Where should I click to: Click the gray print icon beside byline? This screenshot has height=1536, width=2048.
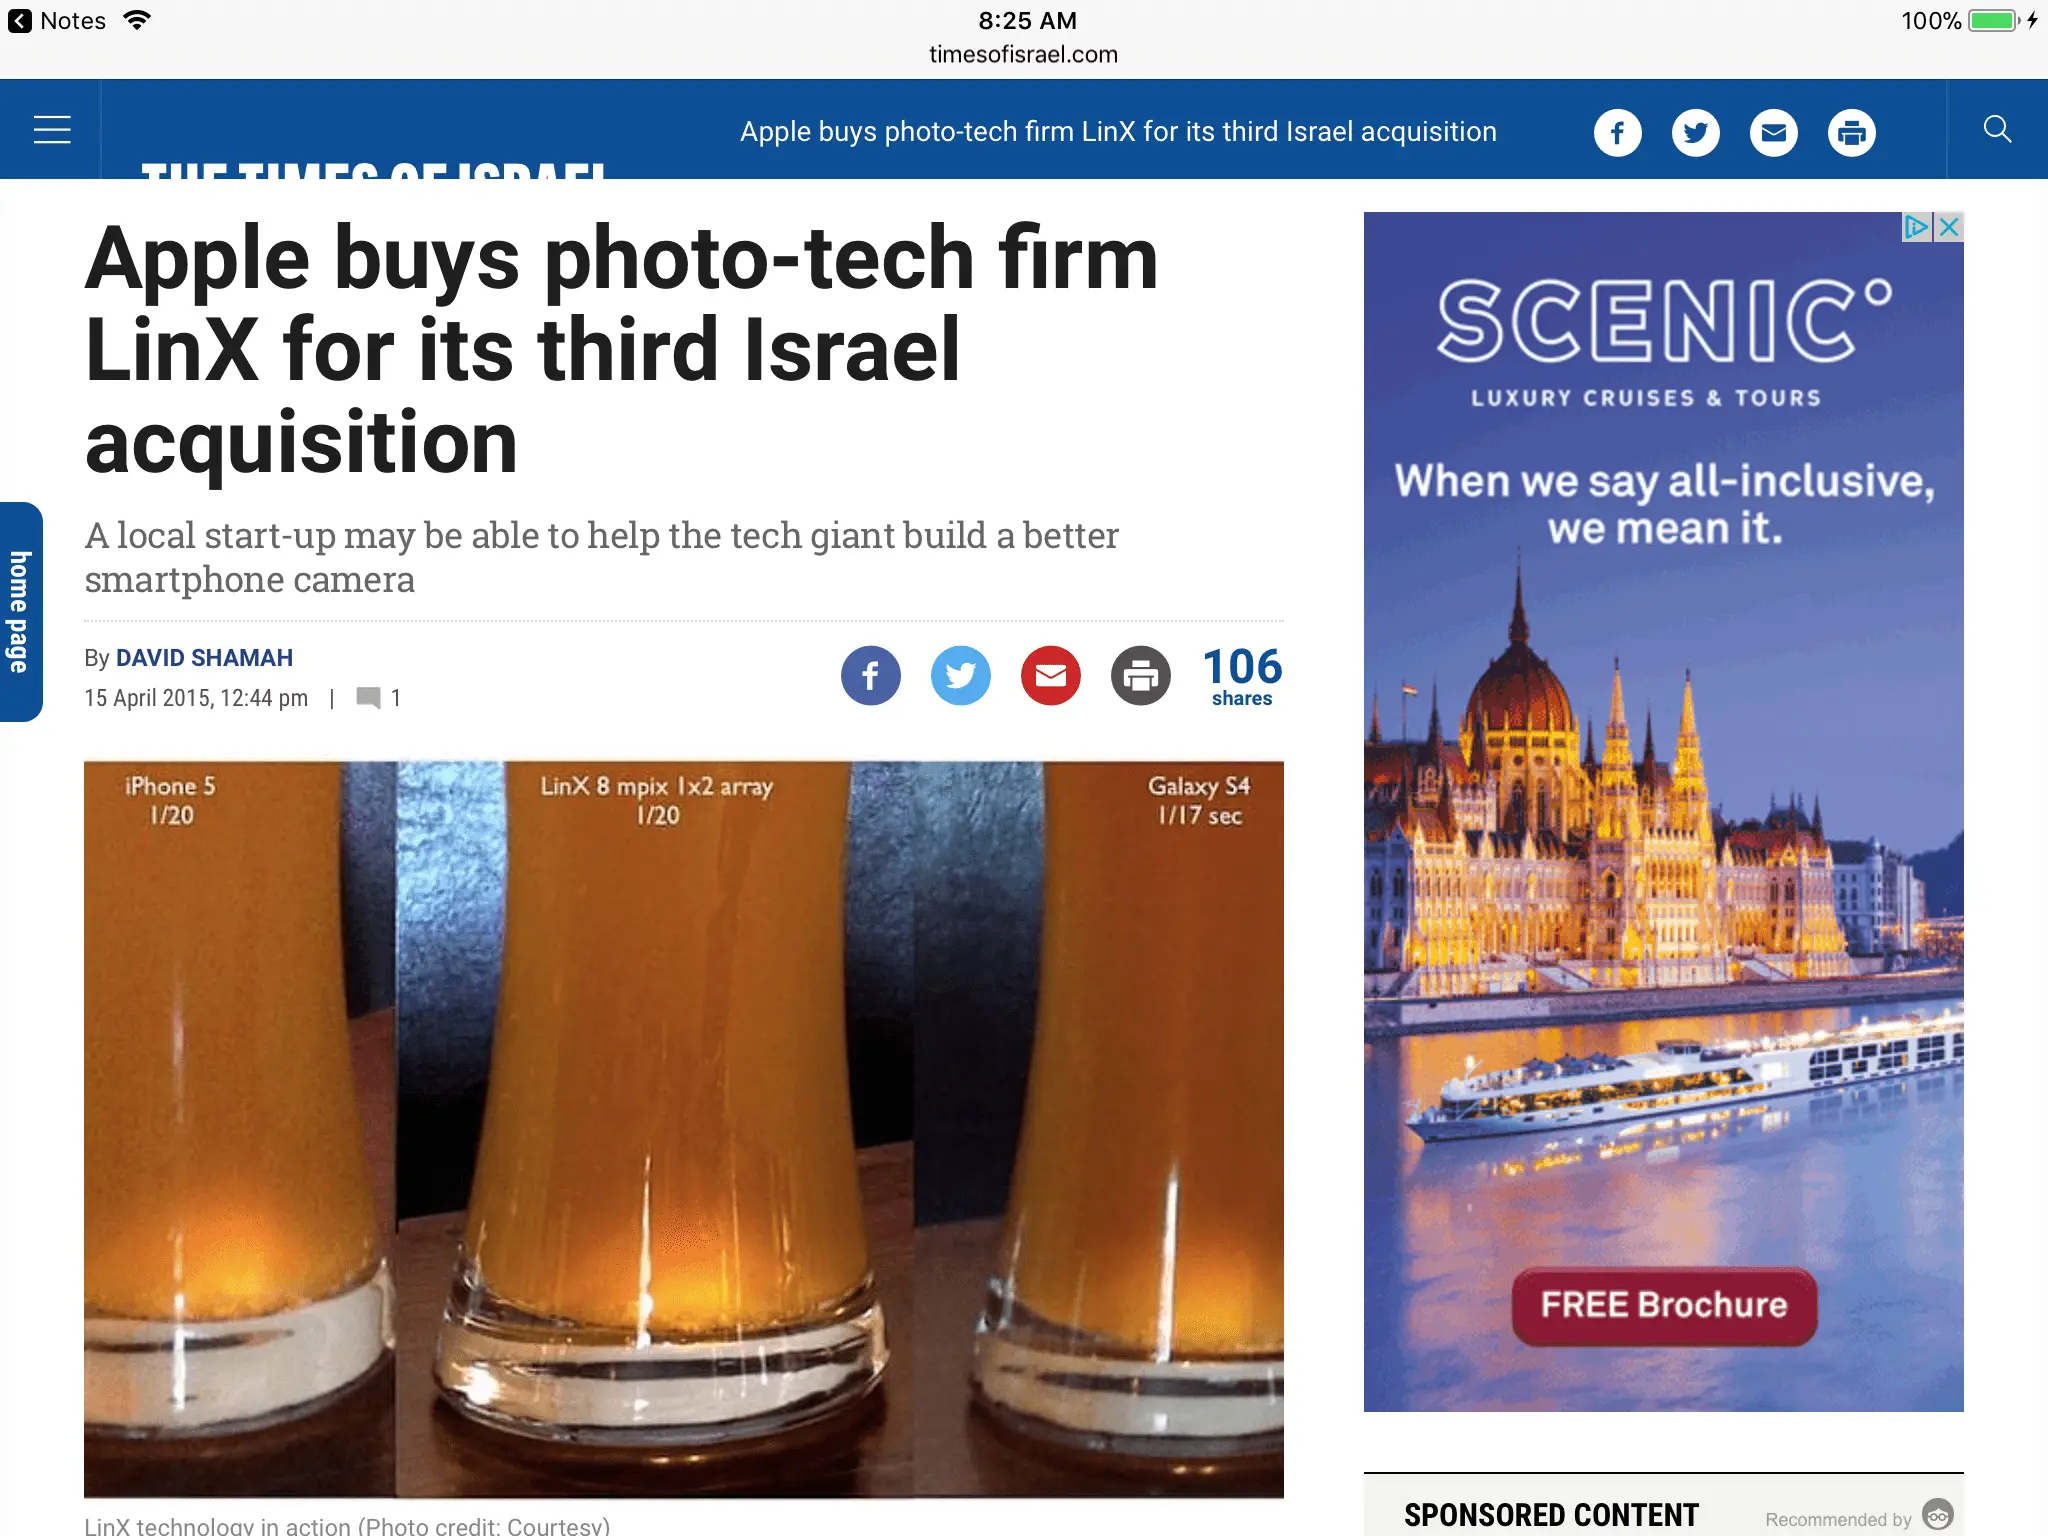click(1140, 676)
